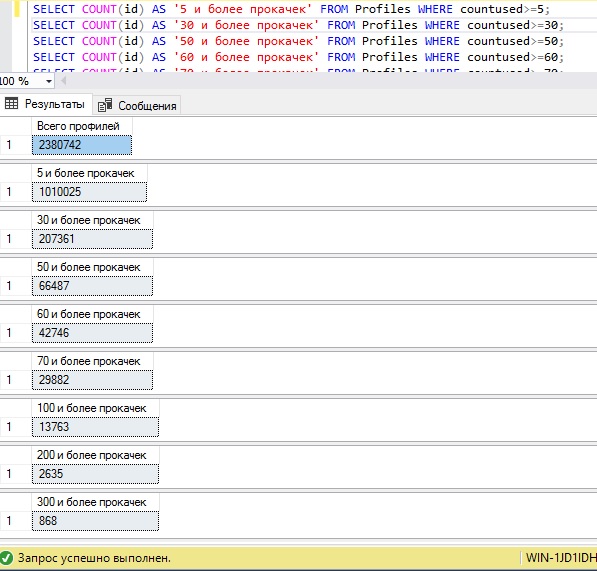The width and height of the screenshot is (597, 571).
Task: Select cell with value 2635
Action: coord(96,474)
